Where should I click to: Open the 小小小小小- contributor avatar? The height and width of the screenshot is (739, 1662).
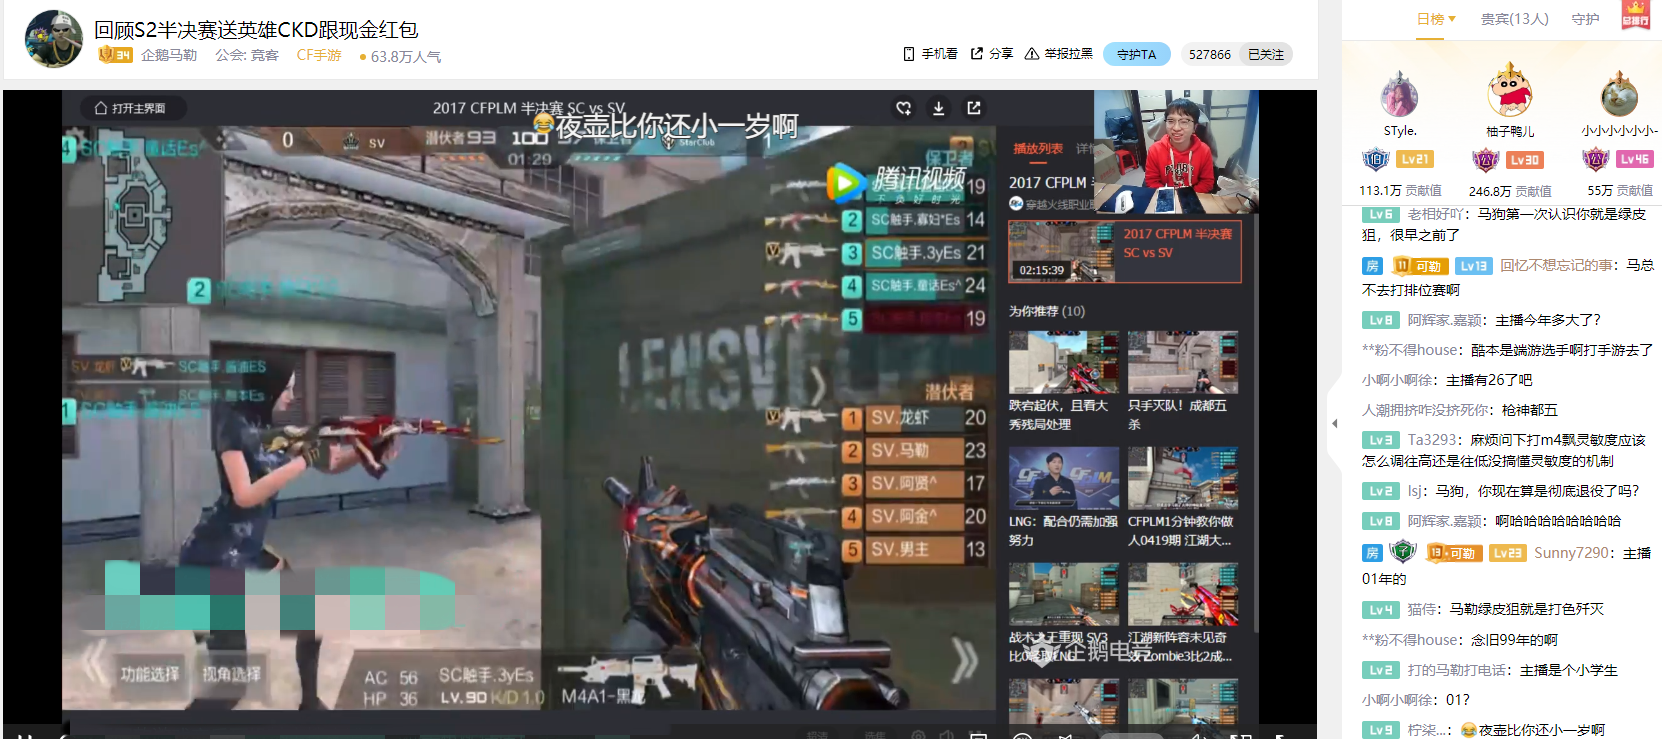click(1619, 95)
